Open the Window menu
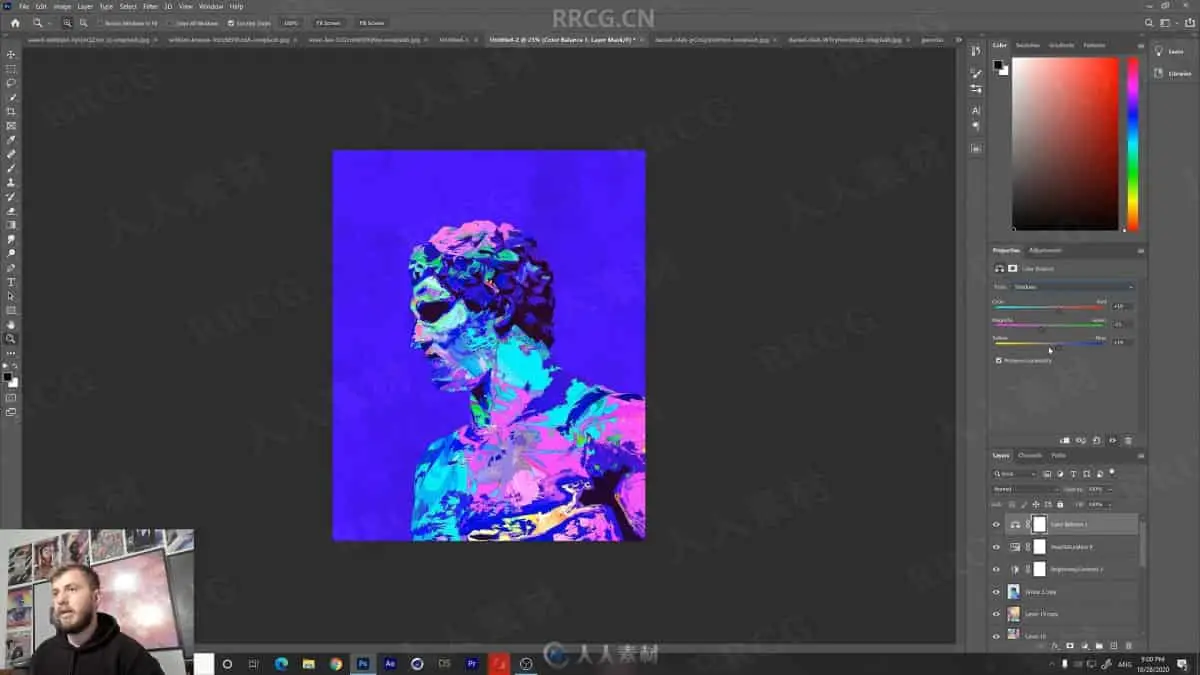Image resolution: width=1200 pixels, height=675 pixels. point(211,6)
